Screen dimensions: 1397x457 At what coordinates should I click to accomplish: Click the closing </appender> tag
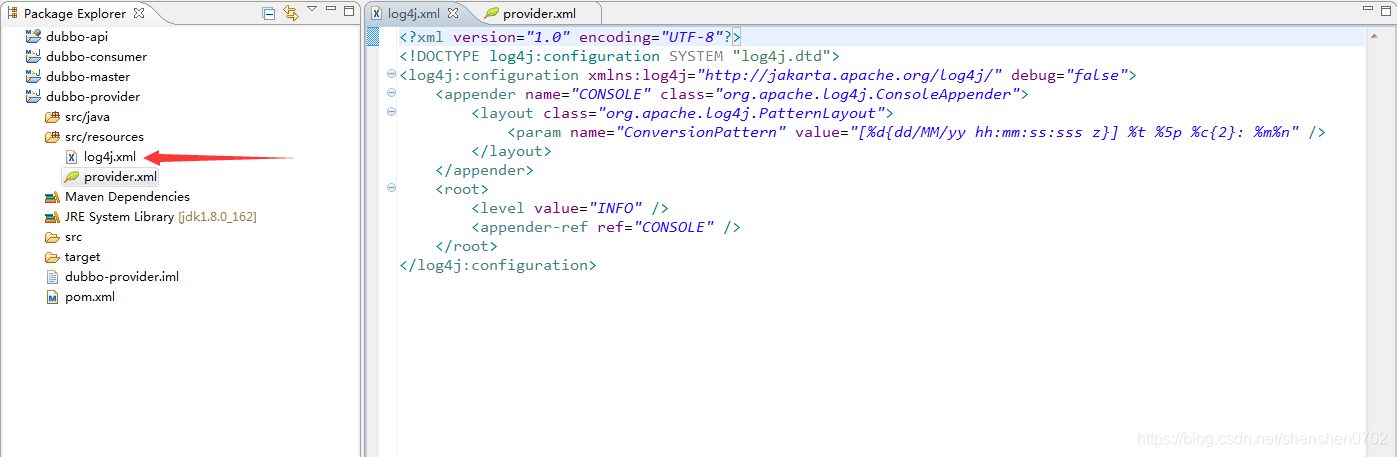[x=484, y=170]
